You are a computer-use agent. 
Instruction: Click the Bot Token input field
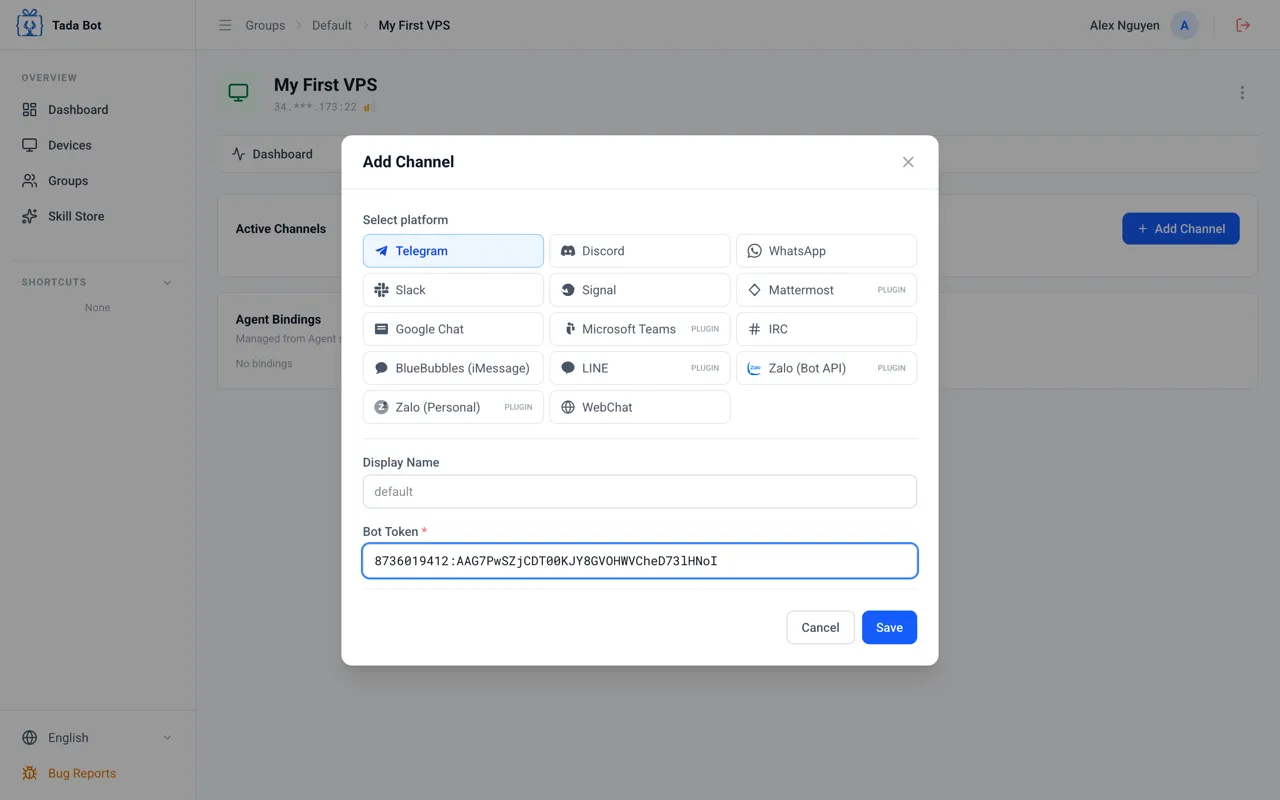pyautogui.click(x=640, y=561)
